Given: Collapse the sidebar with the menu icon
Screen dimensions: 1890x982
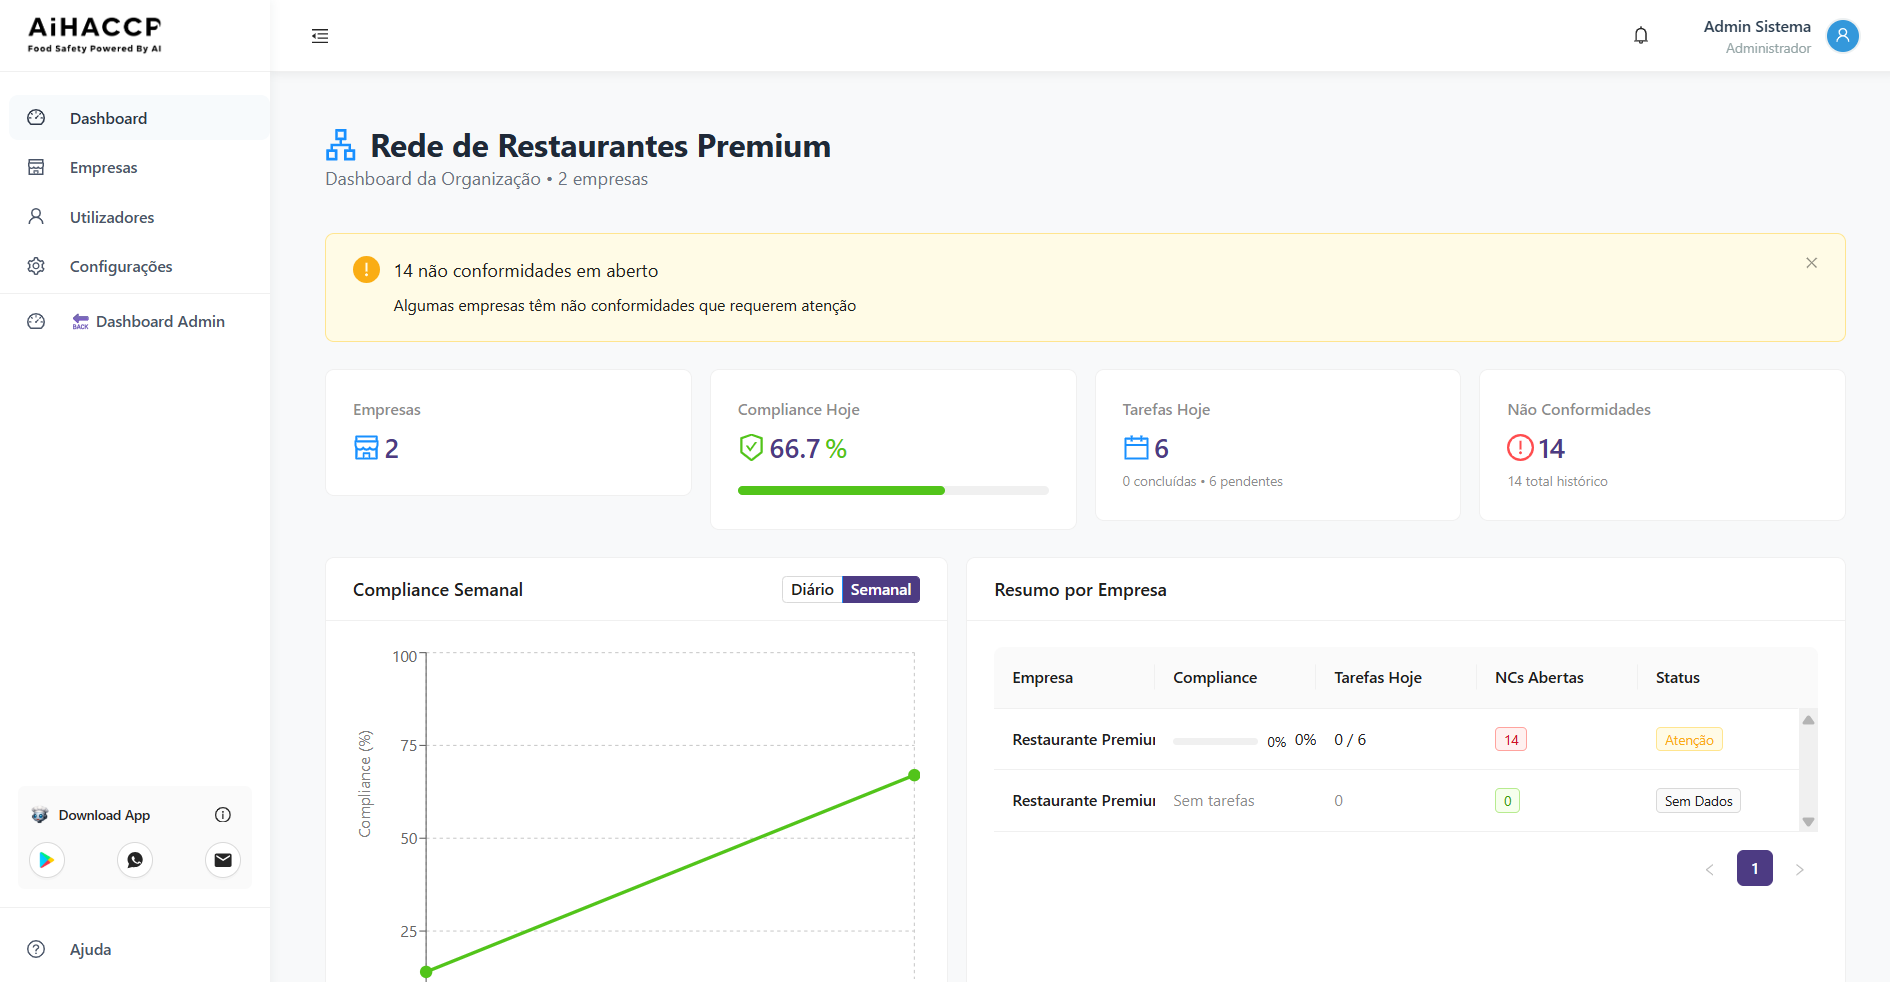Looking at the screenshot, I should pos(320,36).
